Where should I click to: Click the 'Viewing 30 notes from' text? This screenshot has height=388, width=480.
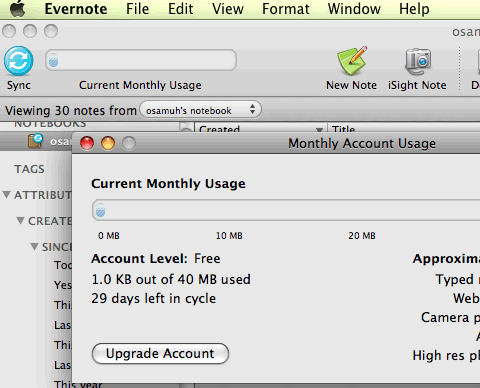point(71,110)
